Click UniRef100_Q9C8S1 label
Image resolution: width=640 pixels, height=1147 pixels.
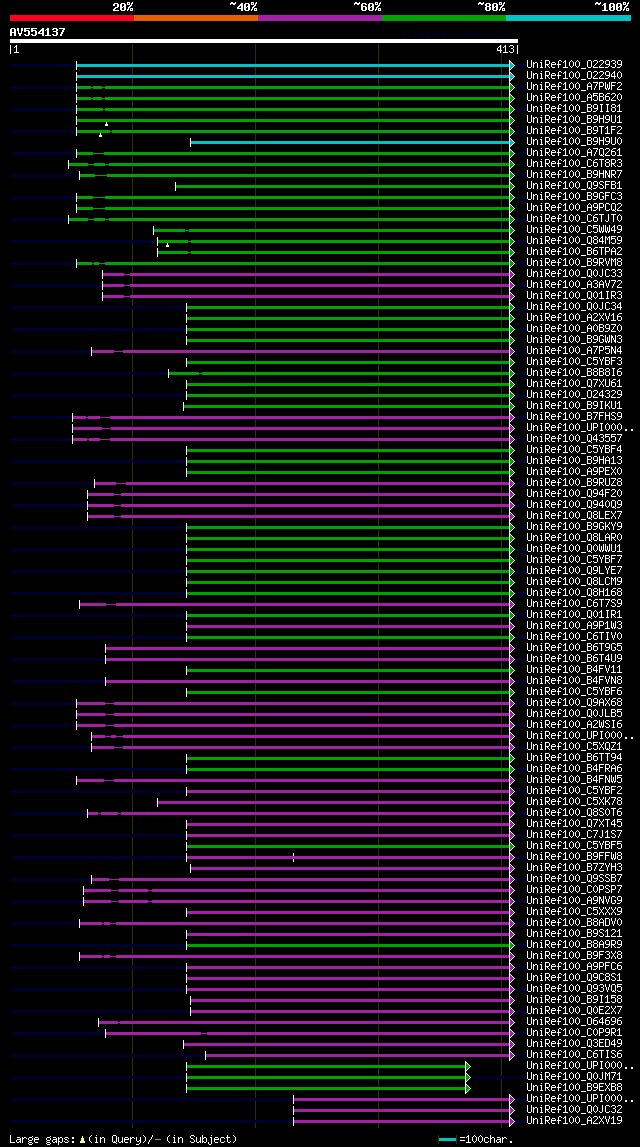point(574,978)
